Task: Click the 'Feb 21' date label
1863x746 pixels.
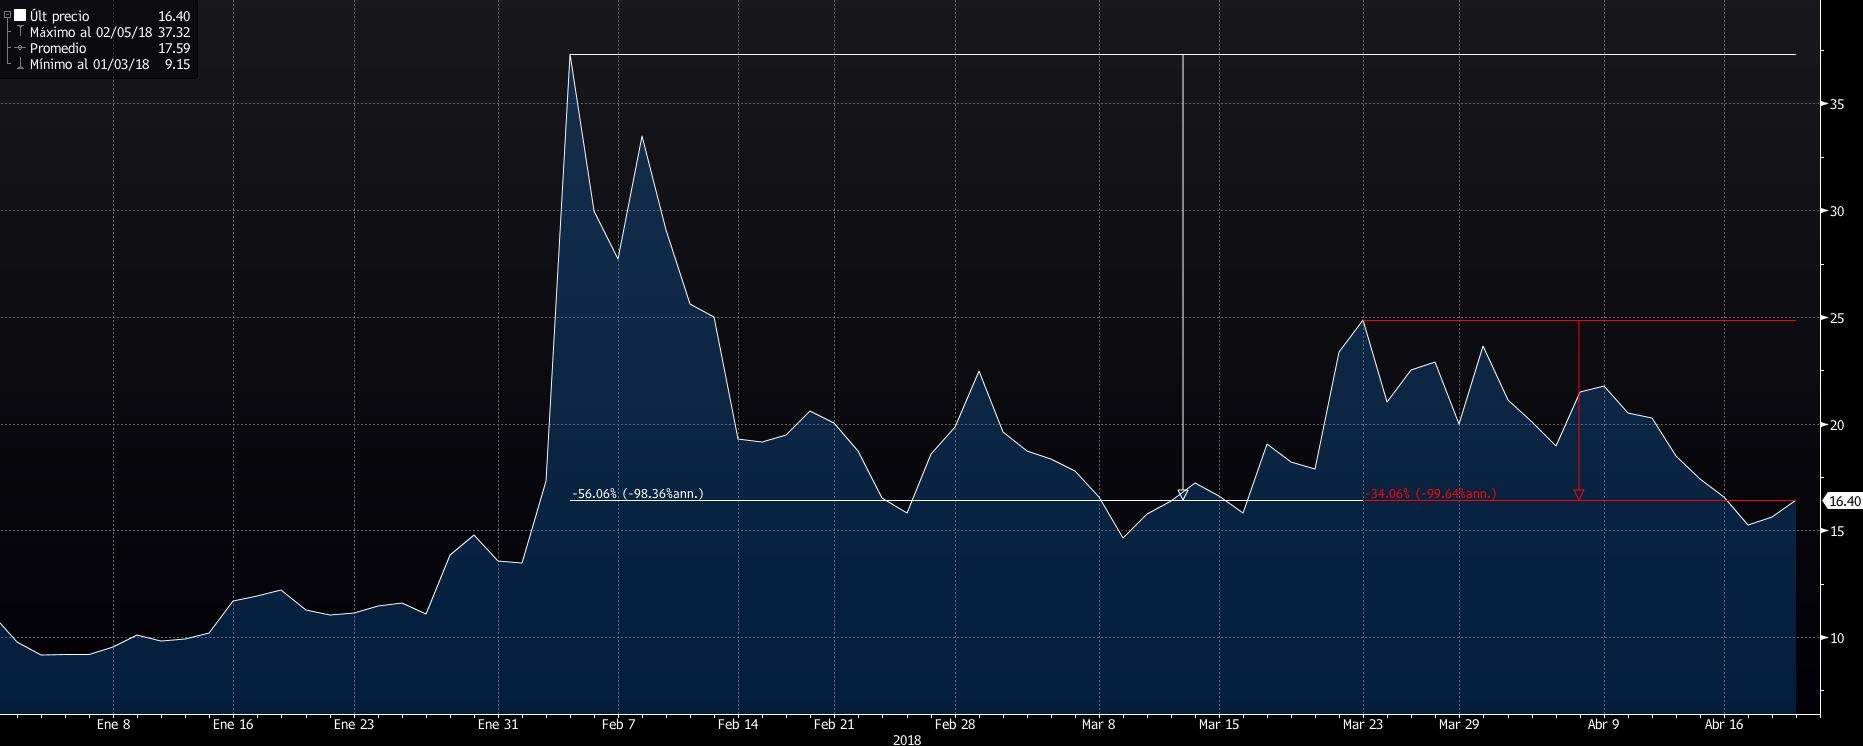Action: coord(834,724)
